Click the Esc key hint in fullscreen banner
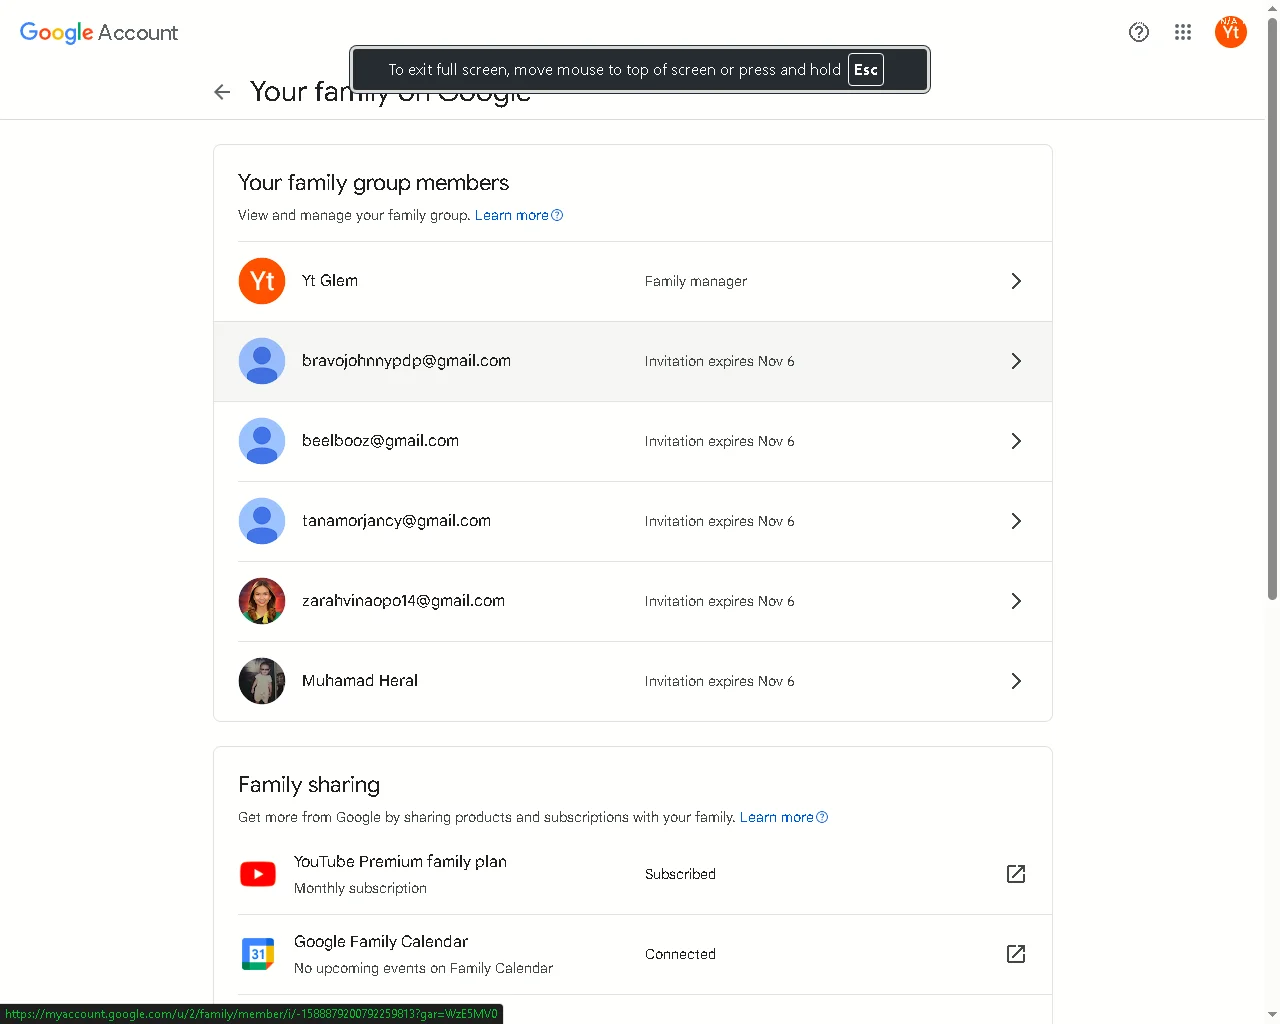The width and height of the screenshot is (1280, 1024). tap(866, 70)
